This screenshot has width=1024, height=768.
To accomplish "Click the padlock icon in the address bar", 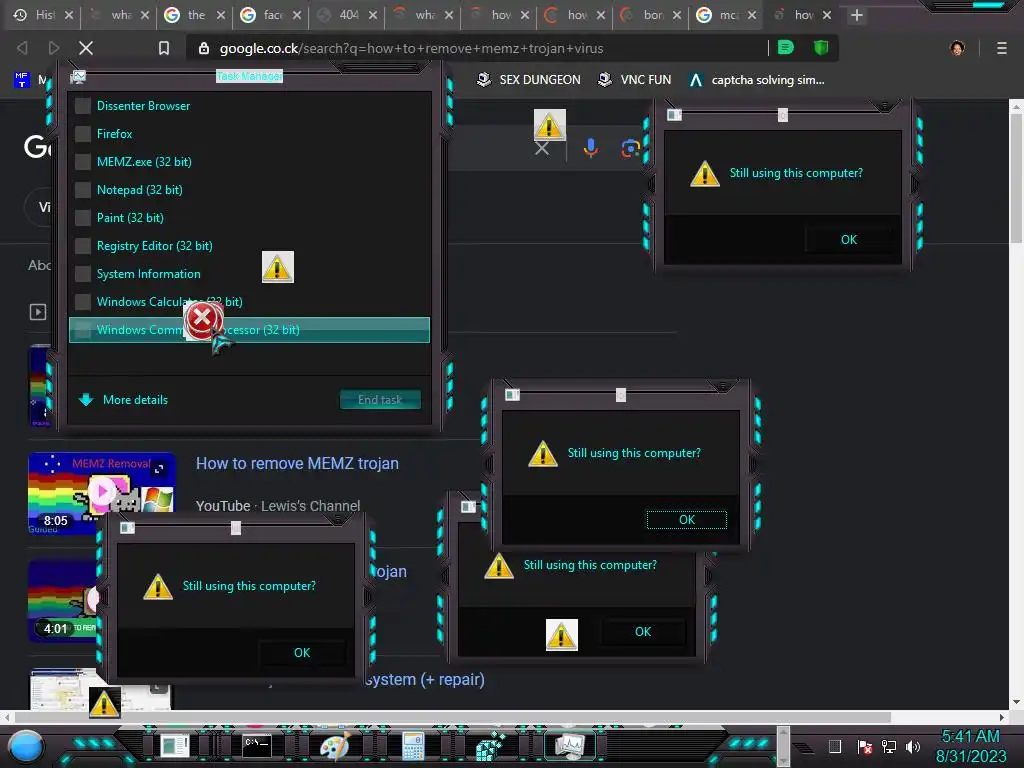I will (x=204, y=48).
